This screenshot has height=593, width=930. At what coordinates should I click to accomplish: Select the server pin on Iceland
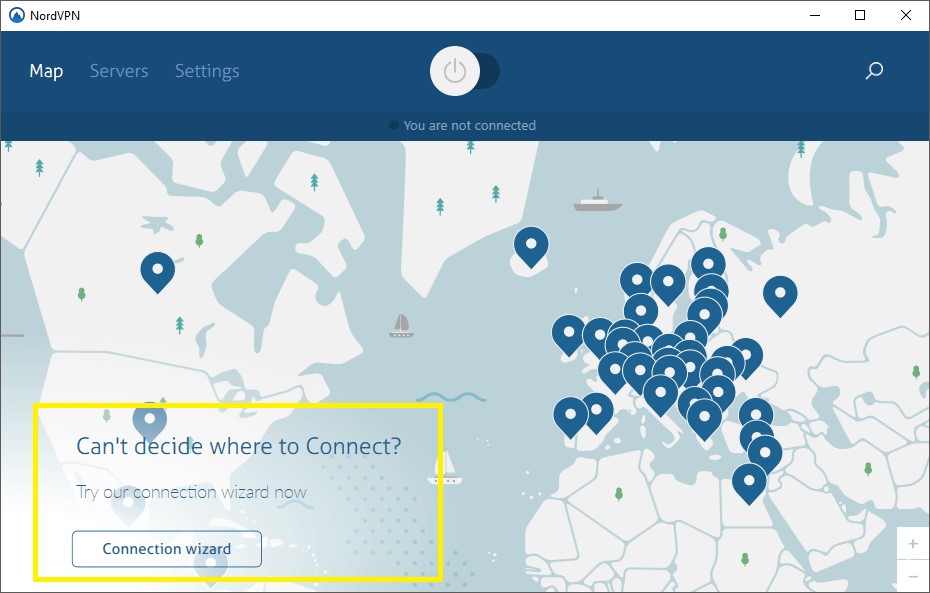tap(531, 247)
